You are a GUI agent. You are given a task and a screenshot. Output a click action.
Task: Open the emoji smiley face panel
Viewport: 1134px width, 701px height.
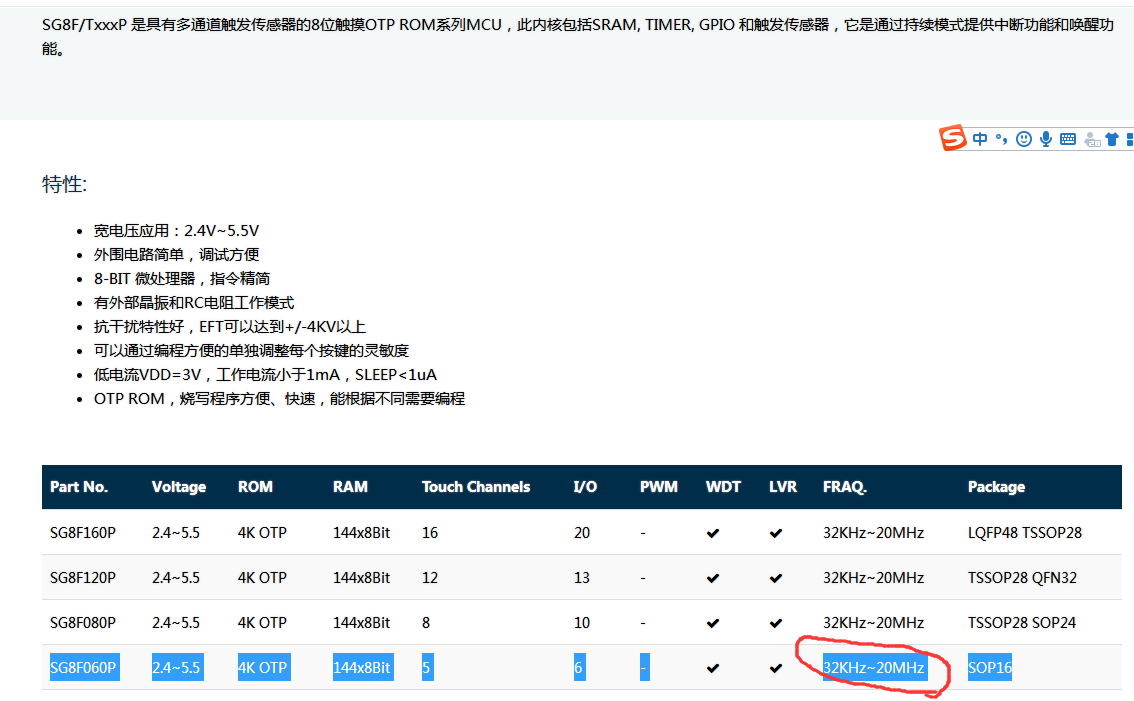(x=1023, y=139)
